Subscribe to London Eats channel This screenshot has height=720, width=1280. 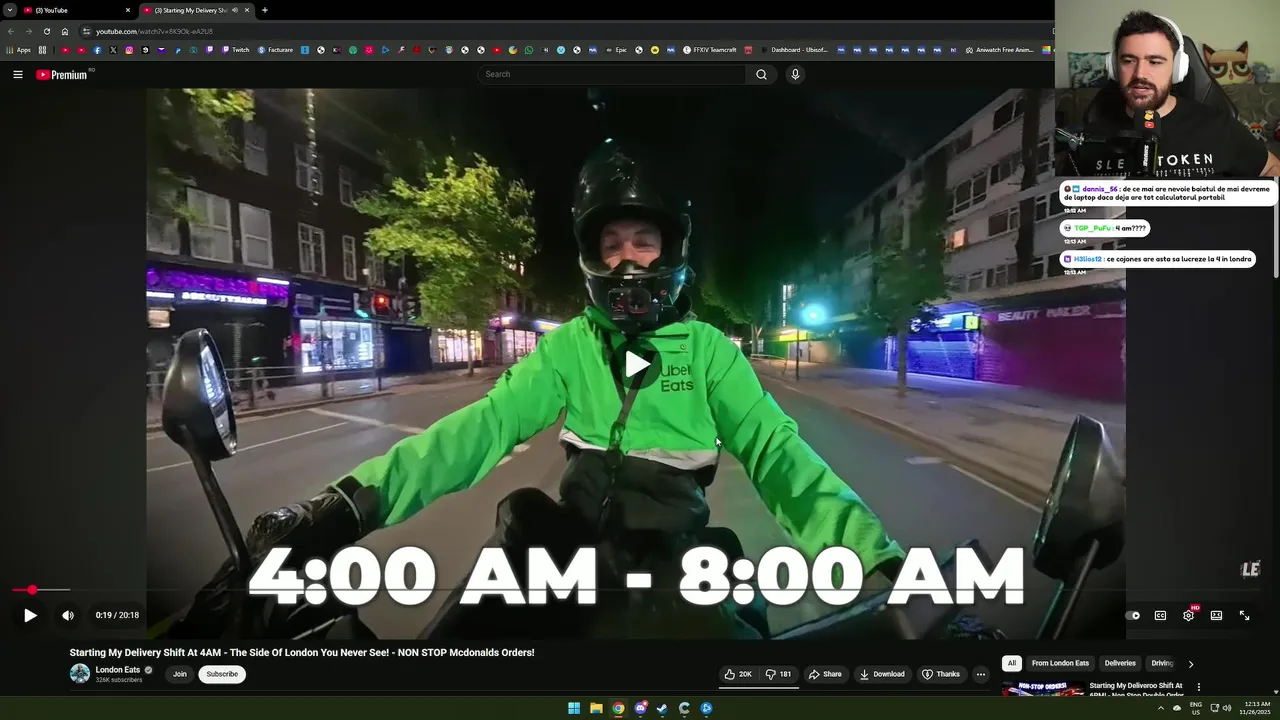(x=222, y=674)
